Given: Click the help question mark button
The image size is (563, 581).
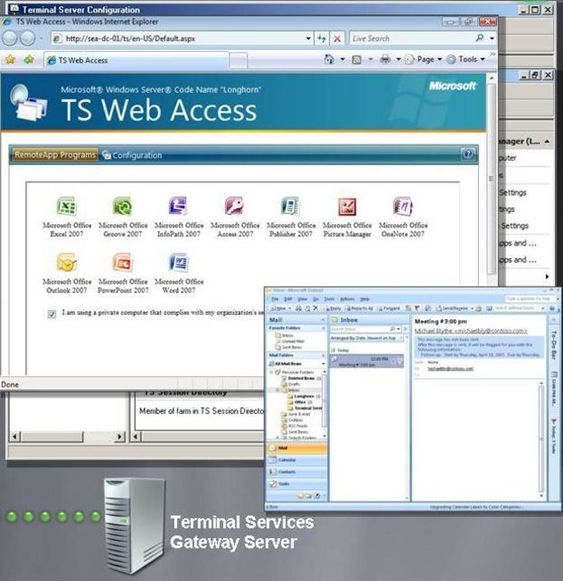Looking at the screenshot, I should 468,154.
